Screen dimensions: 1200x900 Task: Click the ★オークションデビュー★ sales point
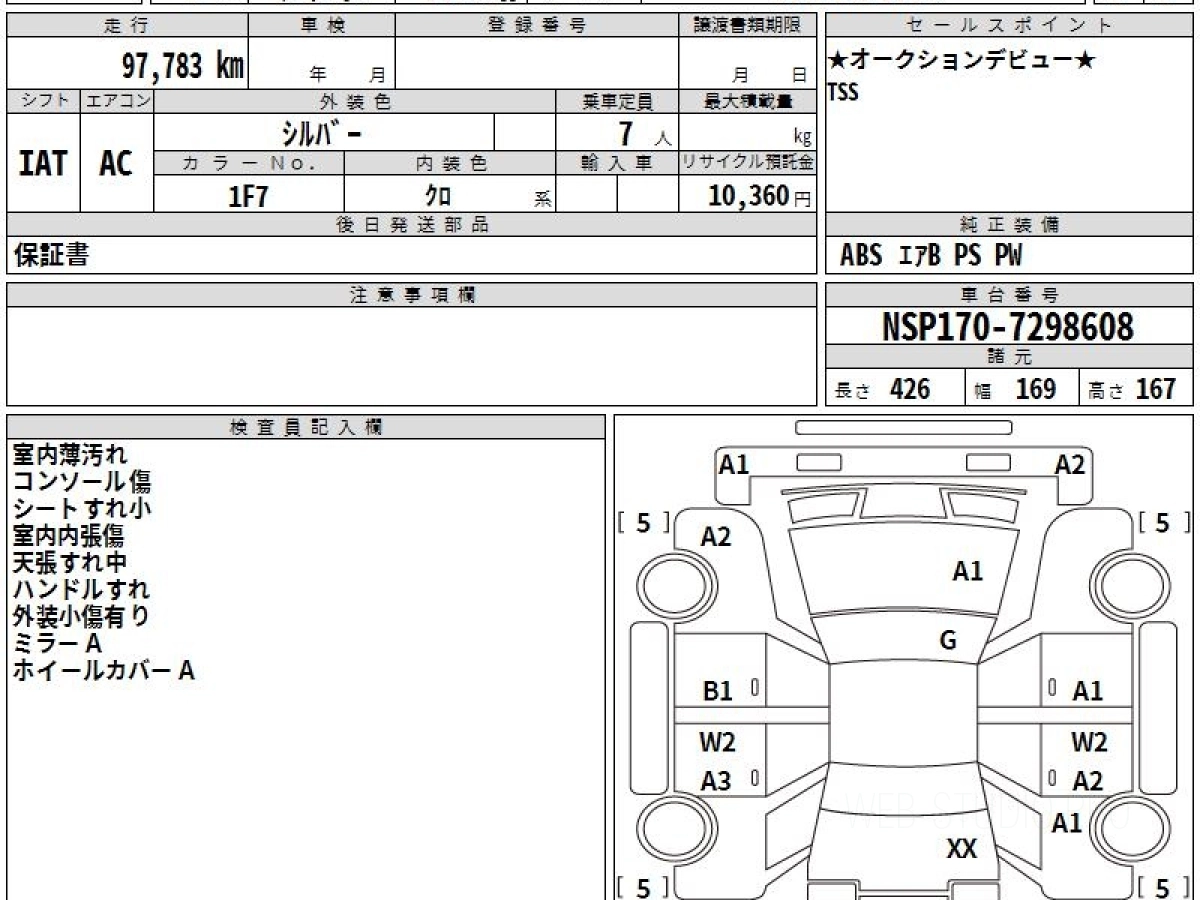tap(962, 61)
